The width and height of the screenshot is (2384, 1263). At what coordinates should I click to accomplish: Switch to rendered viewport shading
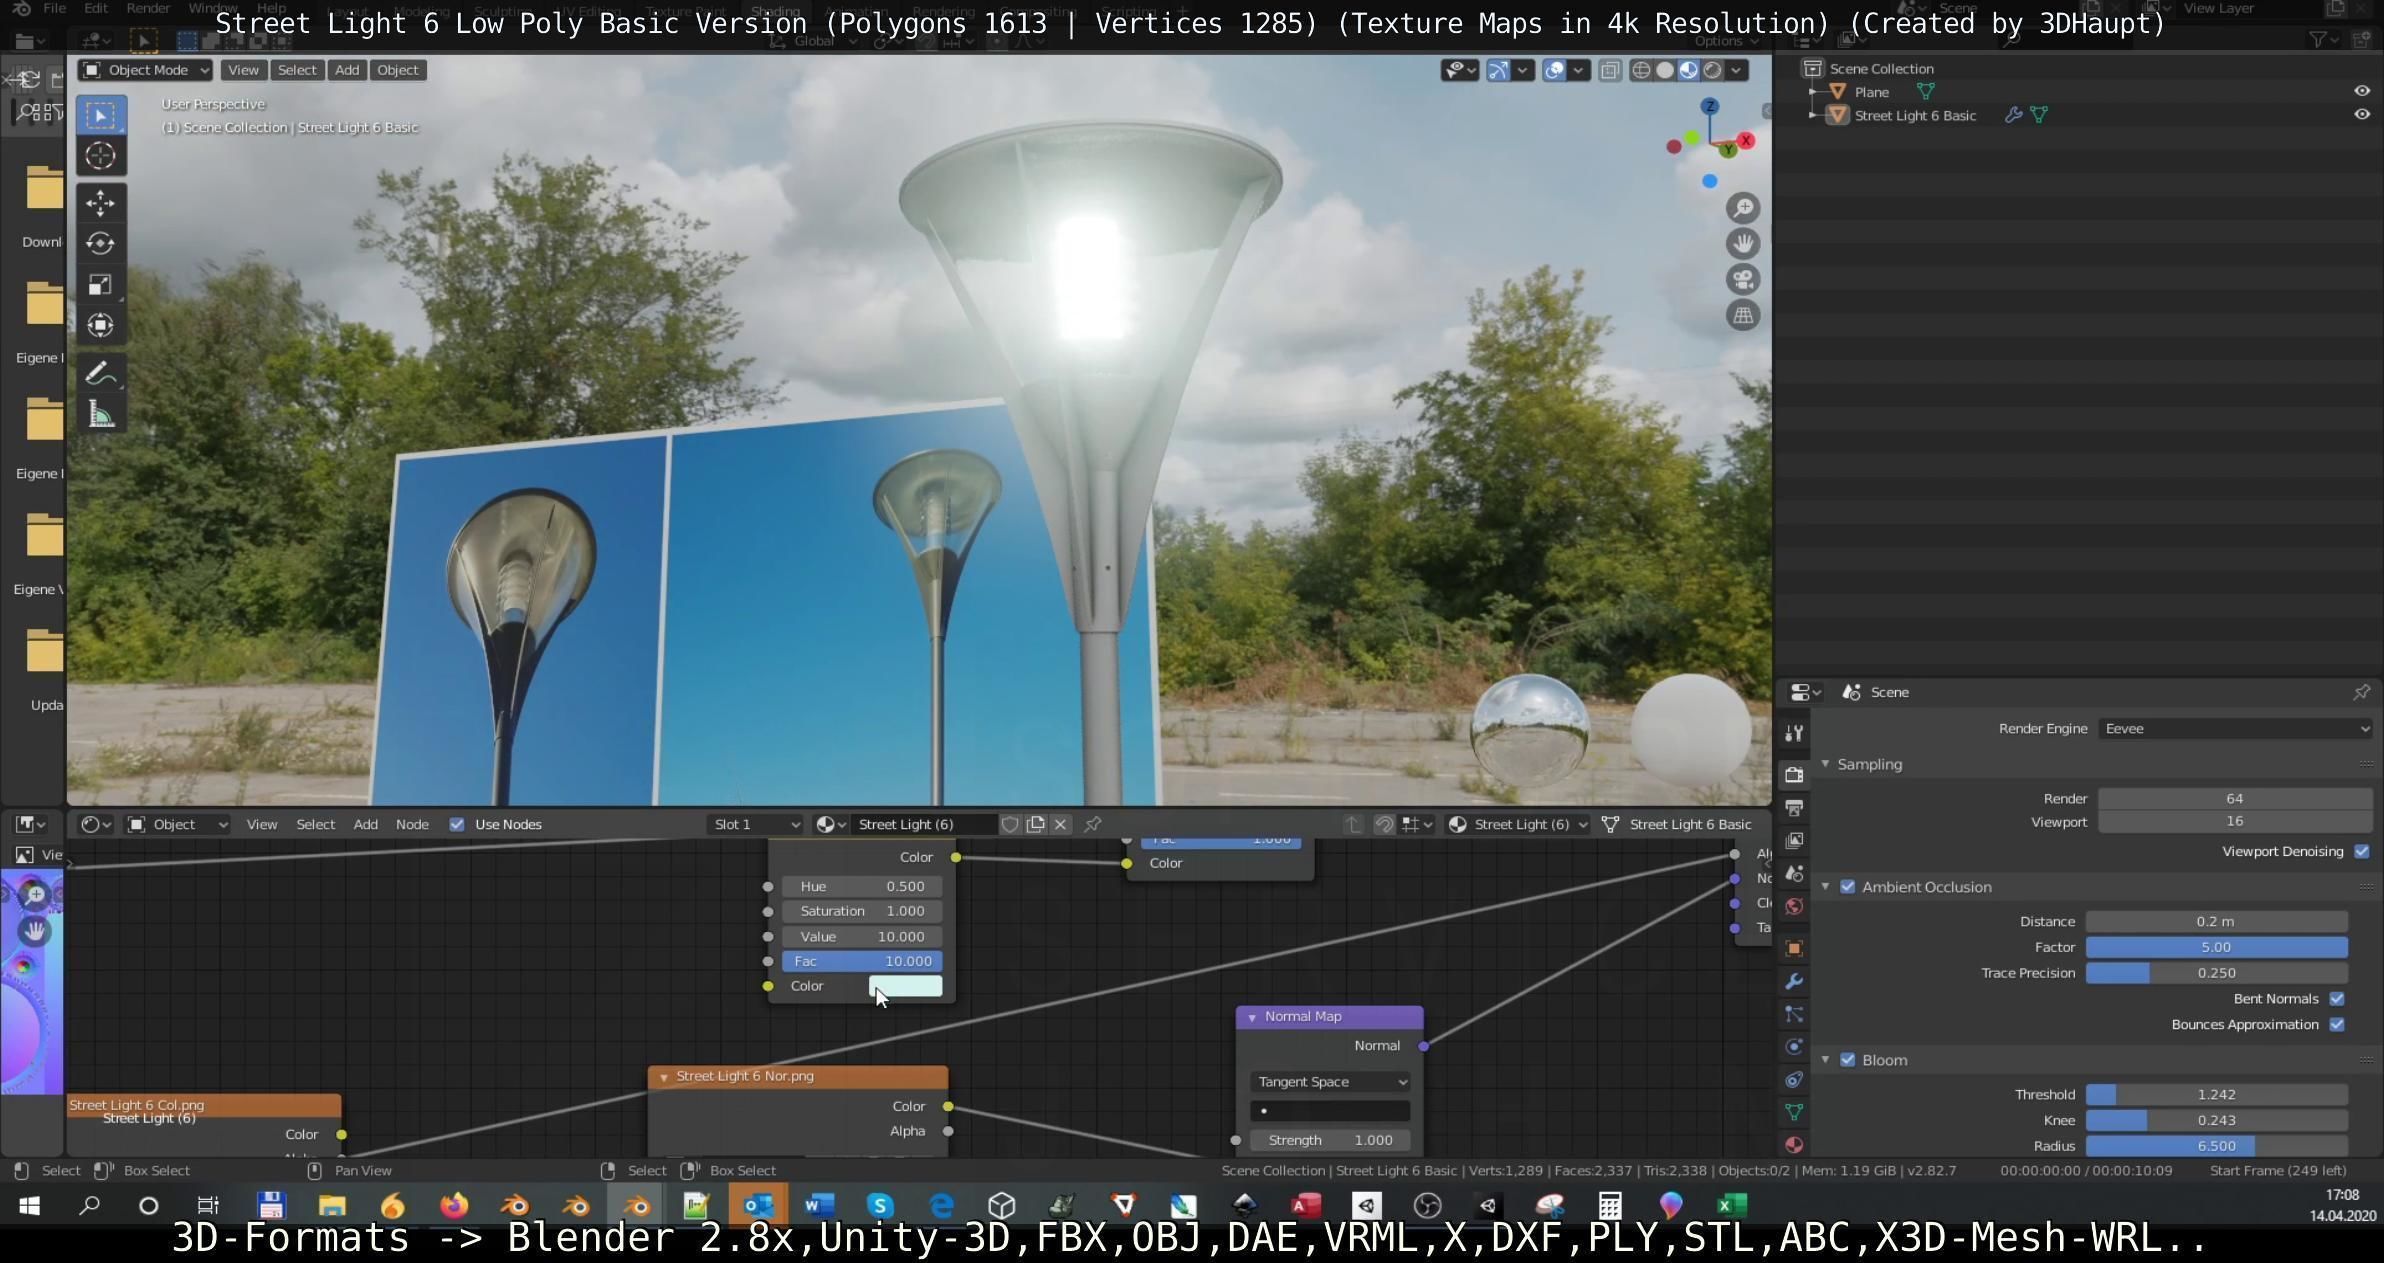[1713, 70]
